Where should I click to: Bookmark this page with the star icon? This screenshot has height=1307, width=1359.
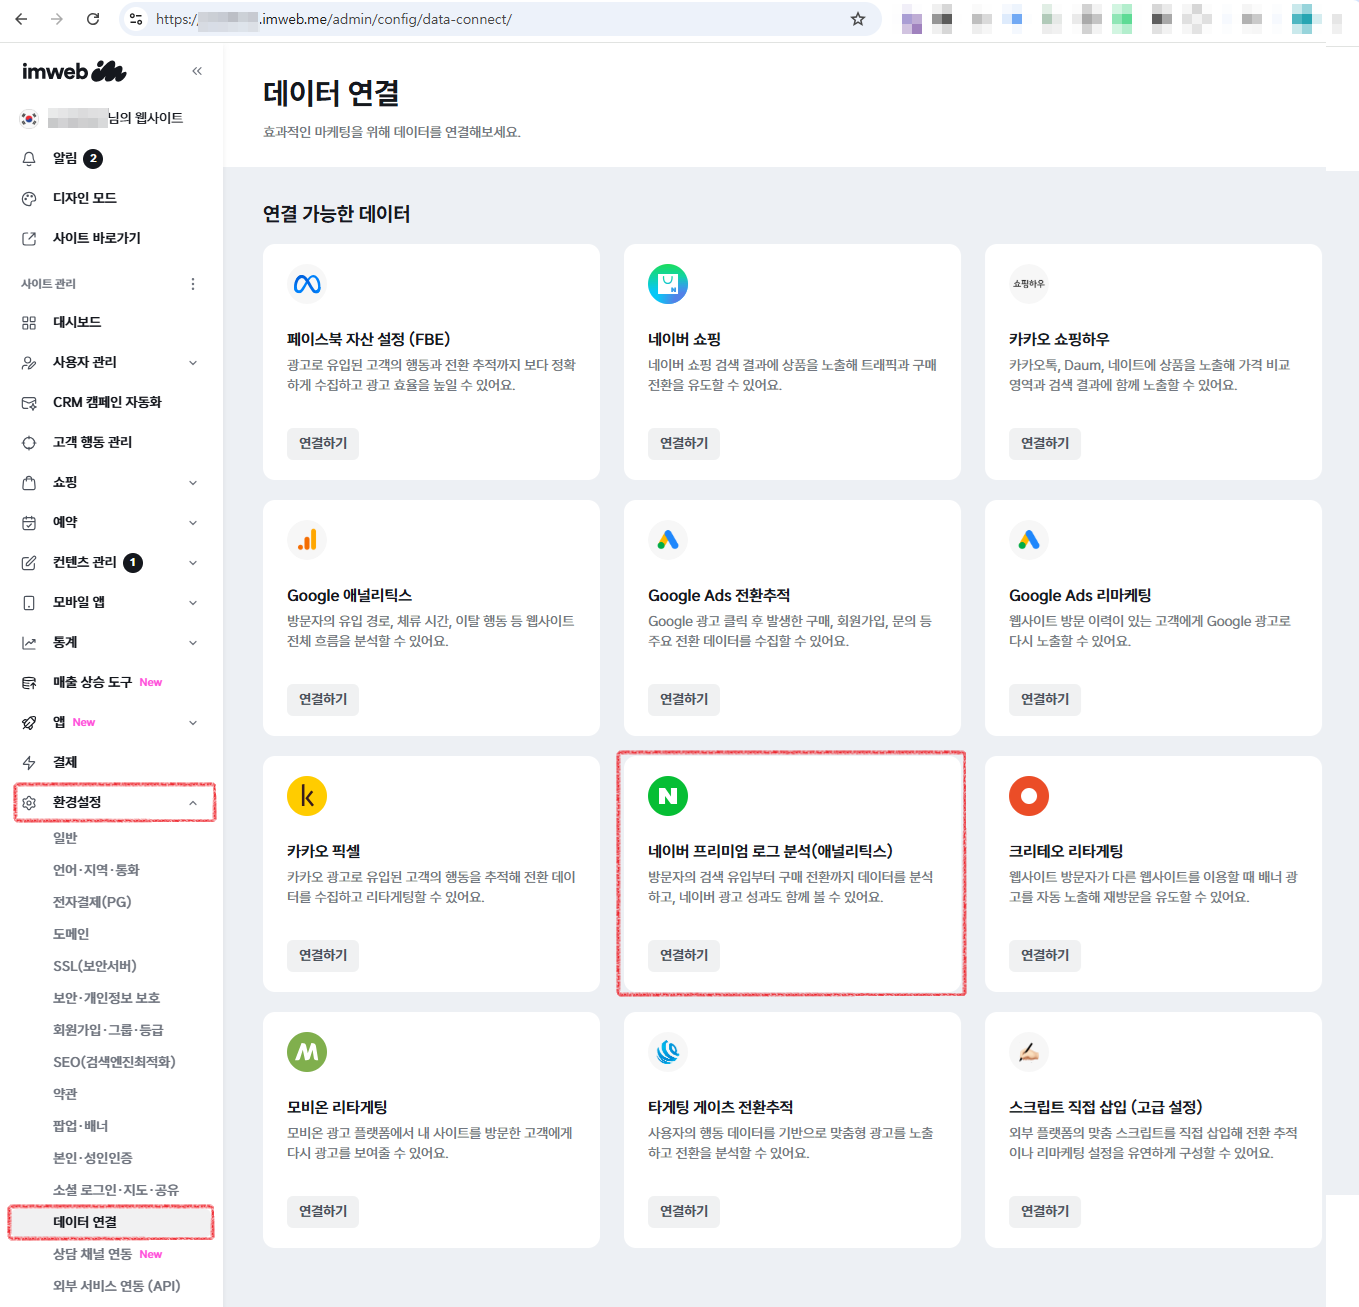coord(858,19)
